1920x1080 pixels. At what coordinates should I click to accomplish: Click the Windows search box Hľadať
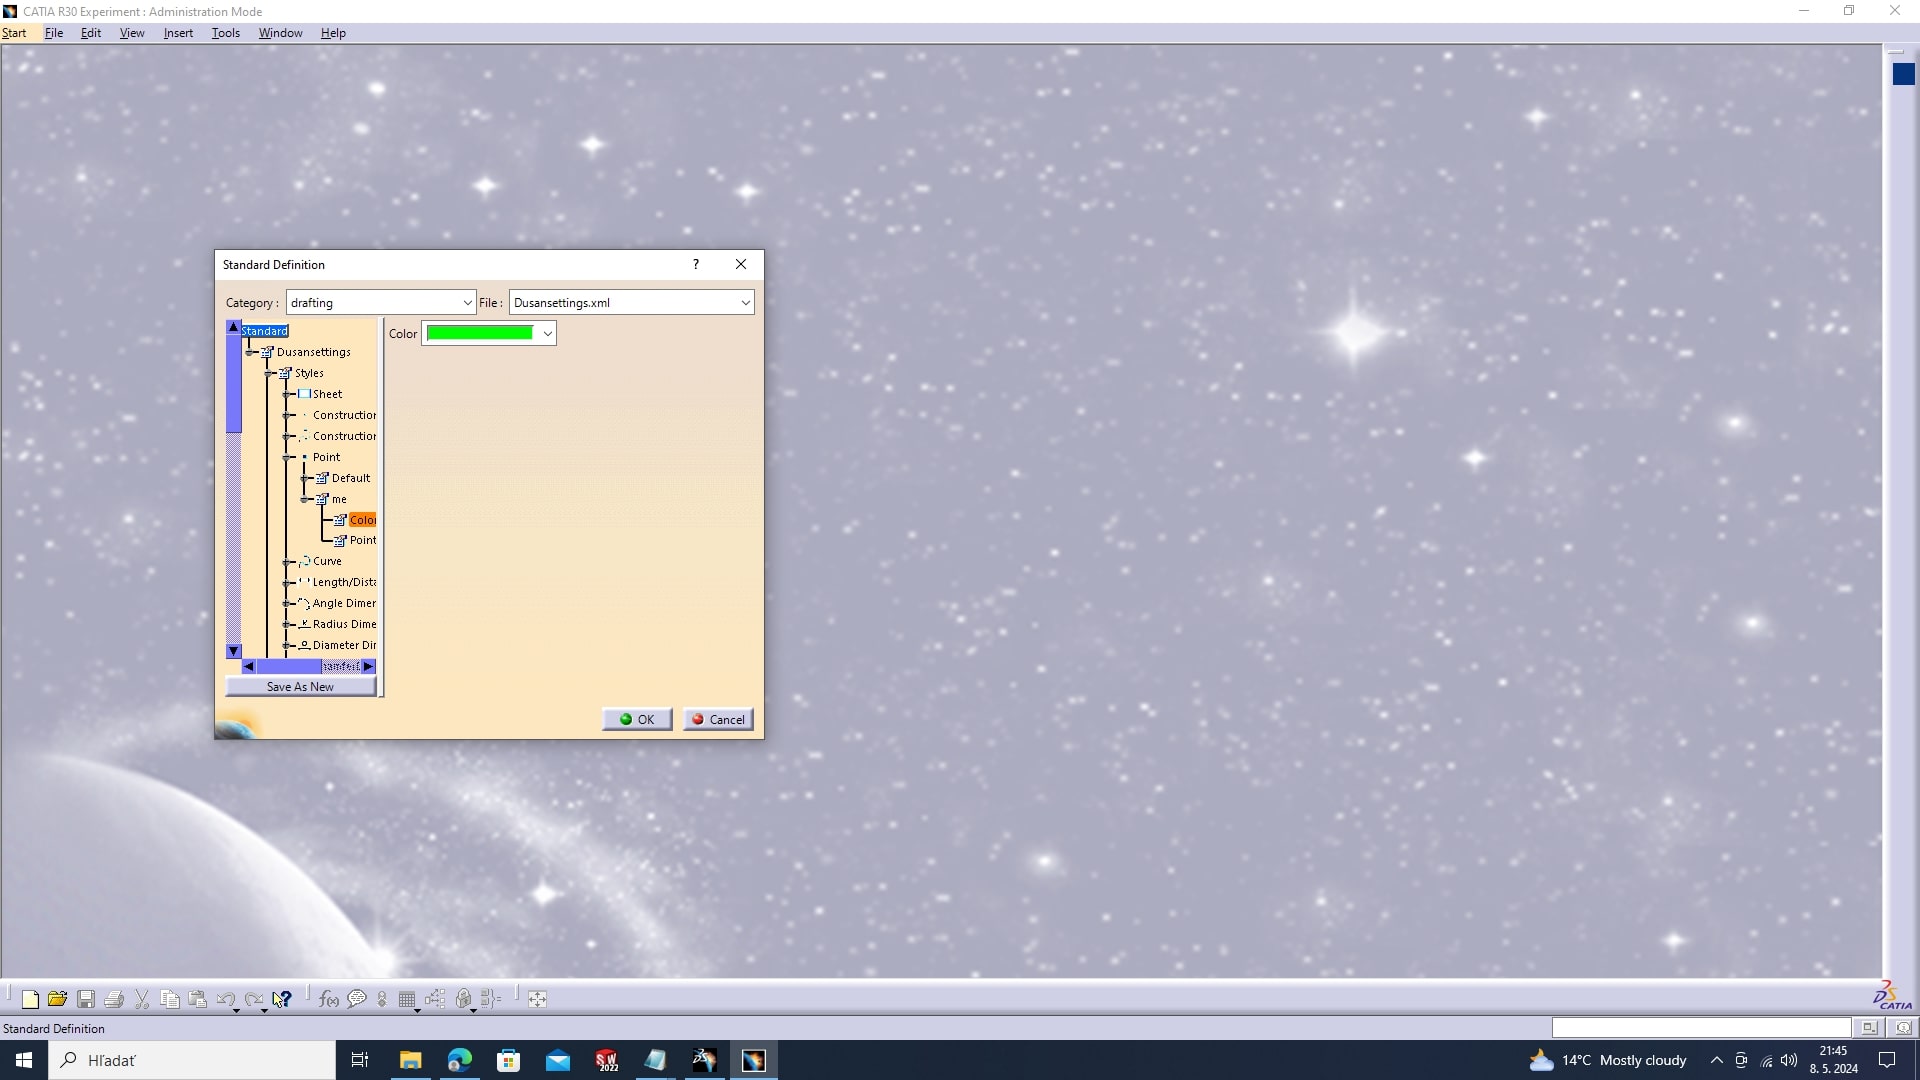[192, 1060]
